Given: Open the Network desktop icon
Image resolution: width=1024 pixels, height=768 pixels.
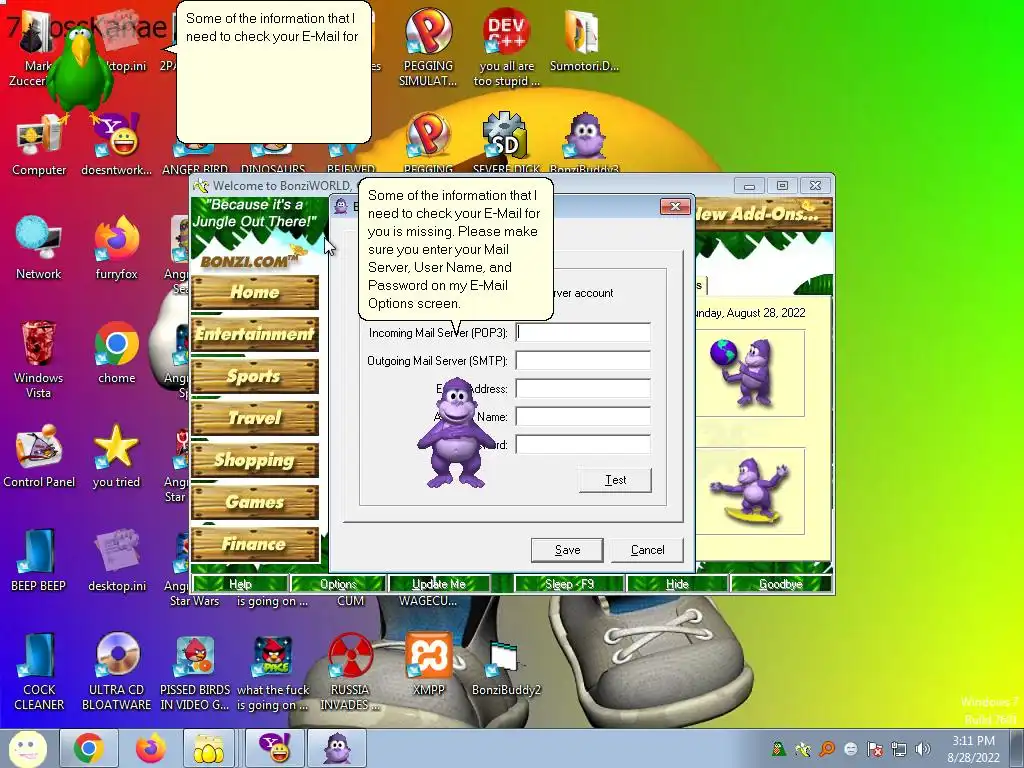Looking at the screenshot, I should click(x=39, y=248).
